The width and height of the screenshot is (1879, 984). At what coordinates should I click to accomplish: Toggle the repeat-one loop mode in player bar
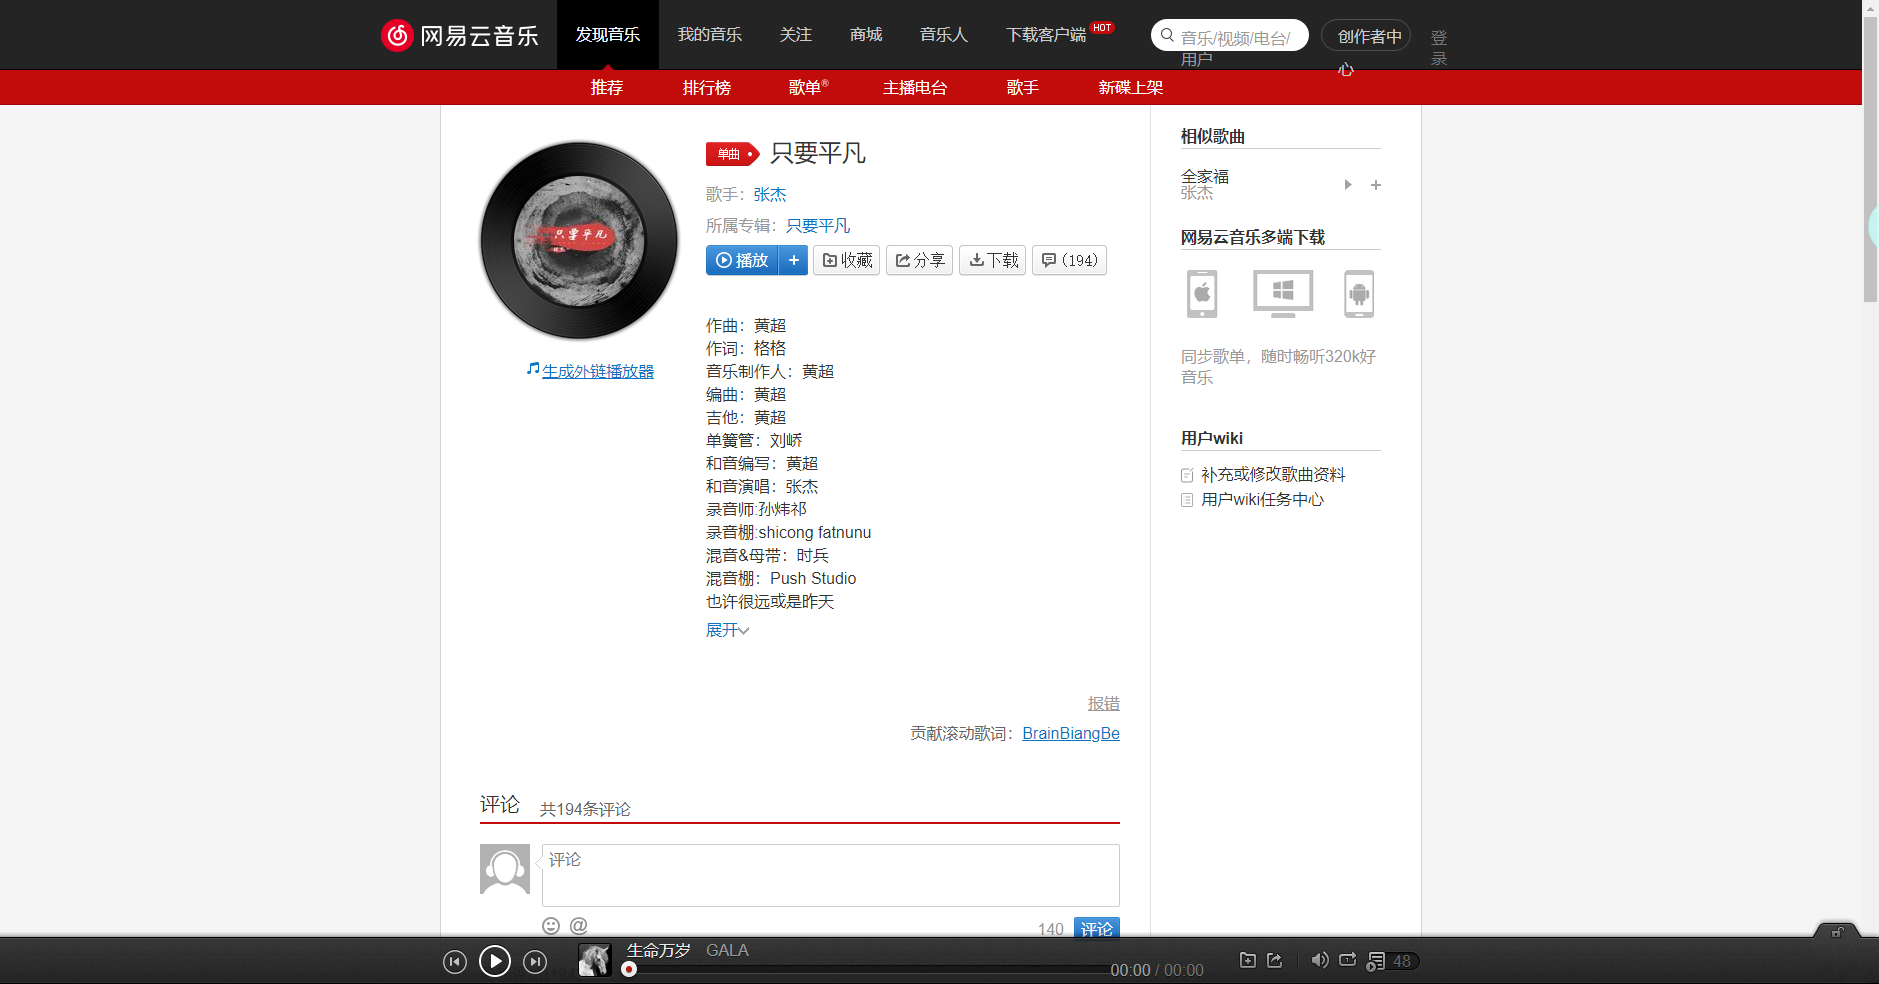pyautogui.click(x=1348, y=960)
